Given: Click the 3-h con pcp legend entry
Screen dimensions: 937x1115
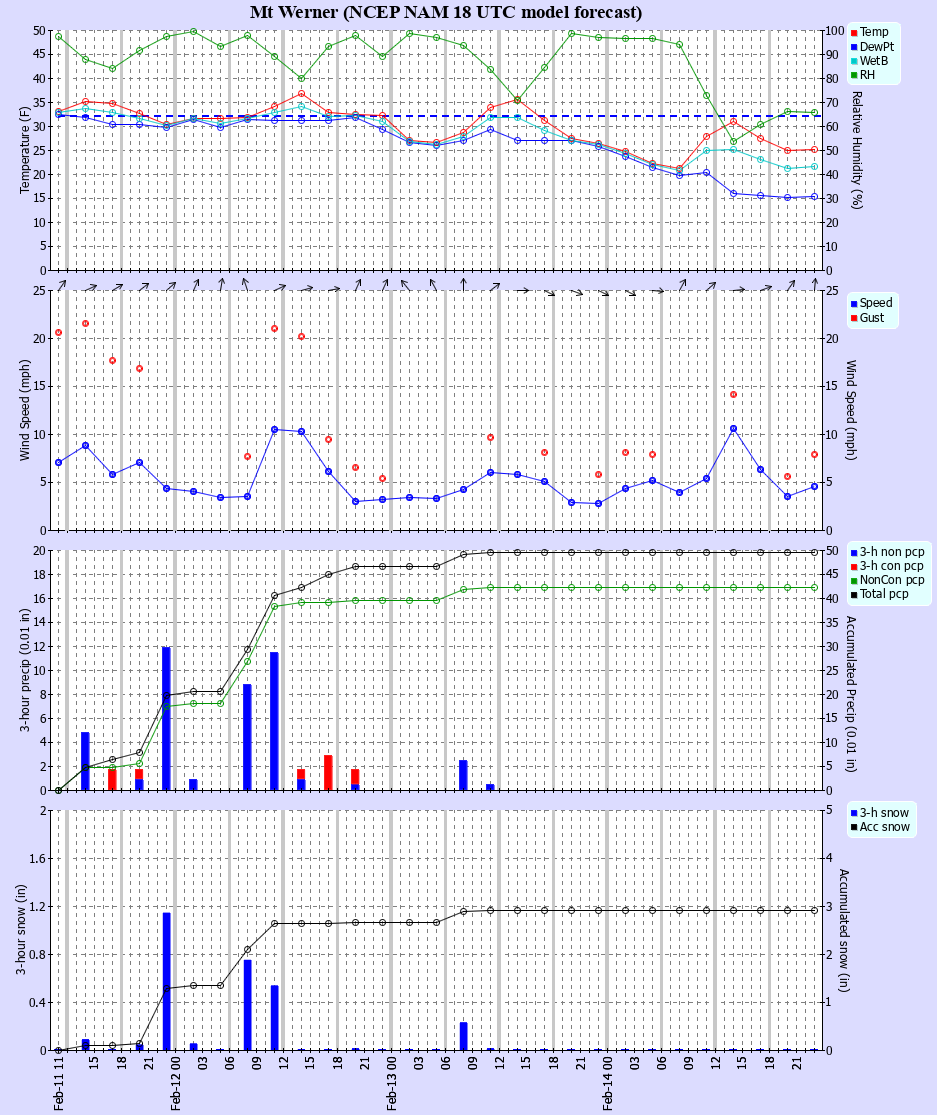Looking at the screenshot, I should (x=889, y=566).
